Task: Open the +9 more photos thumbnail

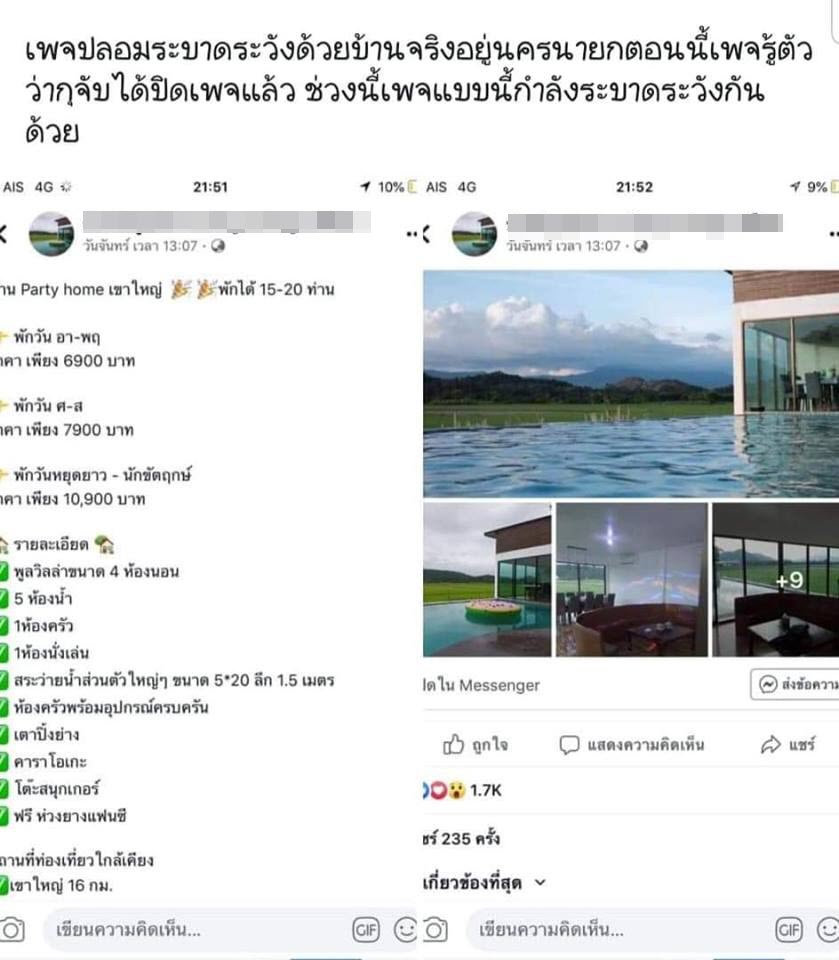Action: pos(775,580)
